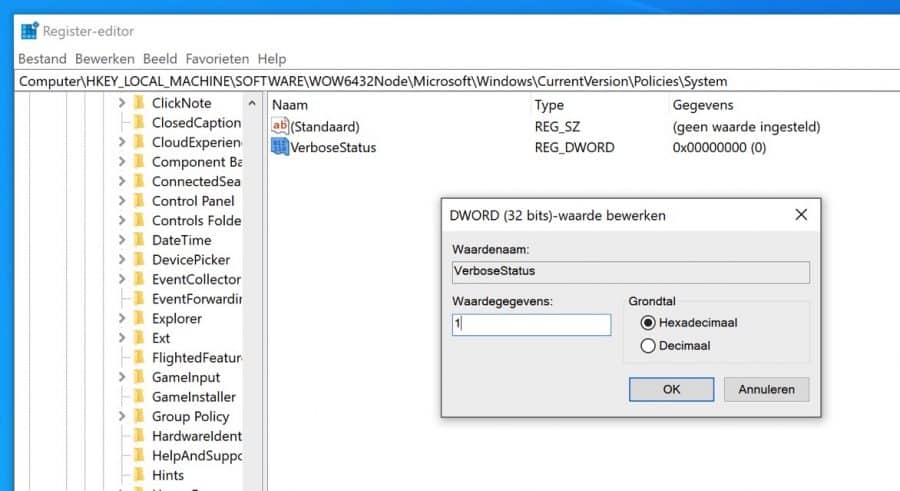Image resolution: width=900 pixels, height=491 pixels.
Task: Click the HelpAndSuppc folder icon
Action: (139, 455)
